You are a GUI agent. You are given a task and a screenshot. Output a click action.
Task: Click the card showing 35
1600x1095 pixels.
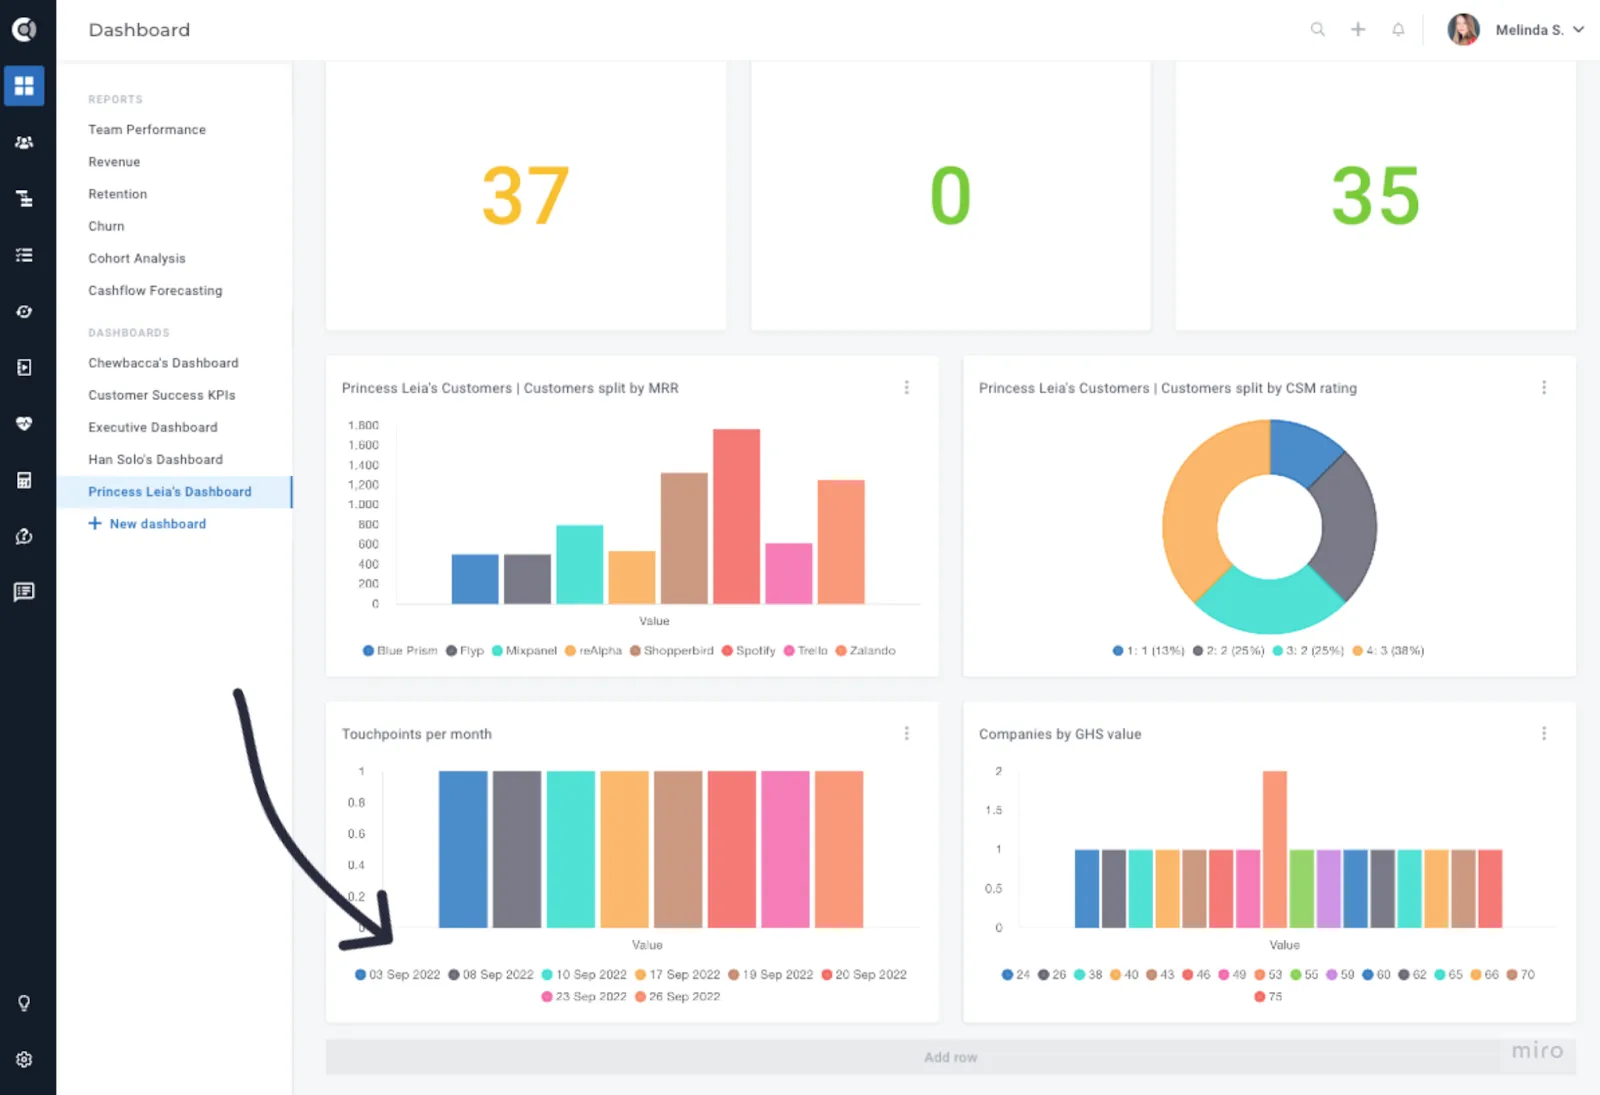(x=1375, y=196)
